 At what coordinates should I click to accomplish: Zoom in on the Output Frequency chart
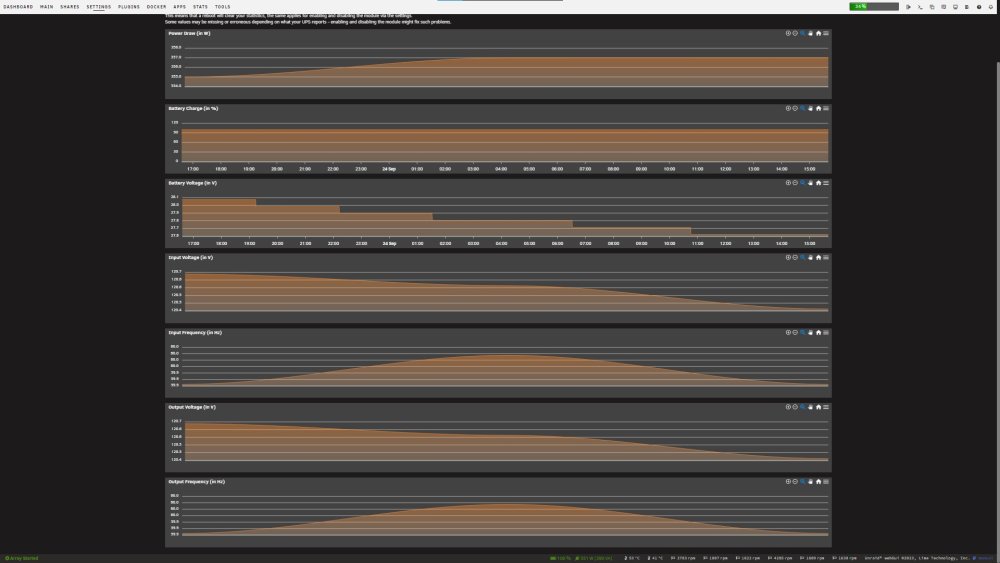pyautogui.click(x=788, y=481)
